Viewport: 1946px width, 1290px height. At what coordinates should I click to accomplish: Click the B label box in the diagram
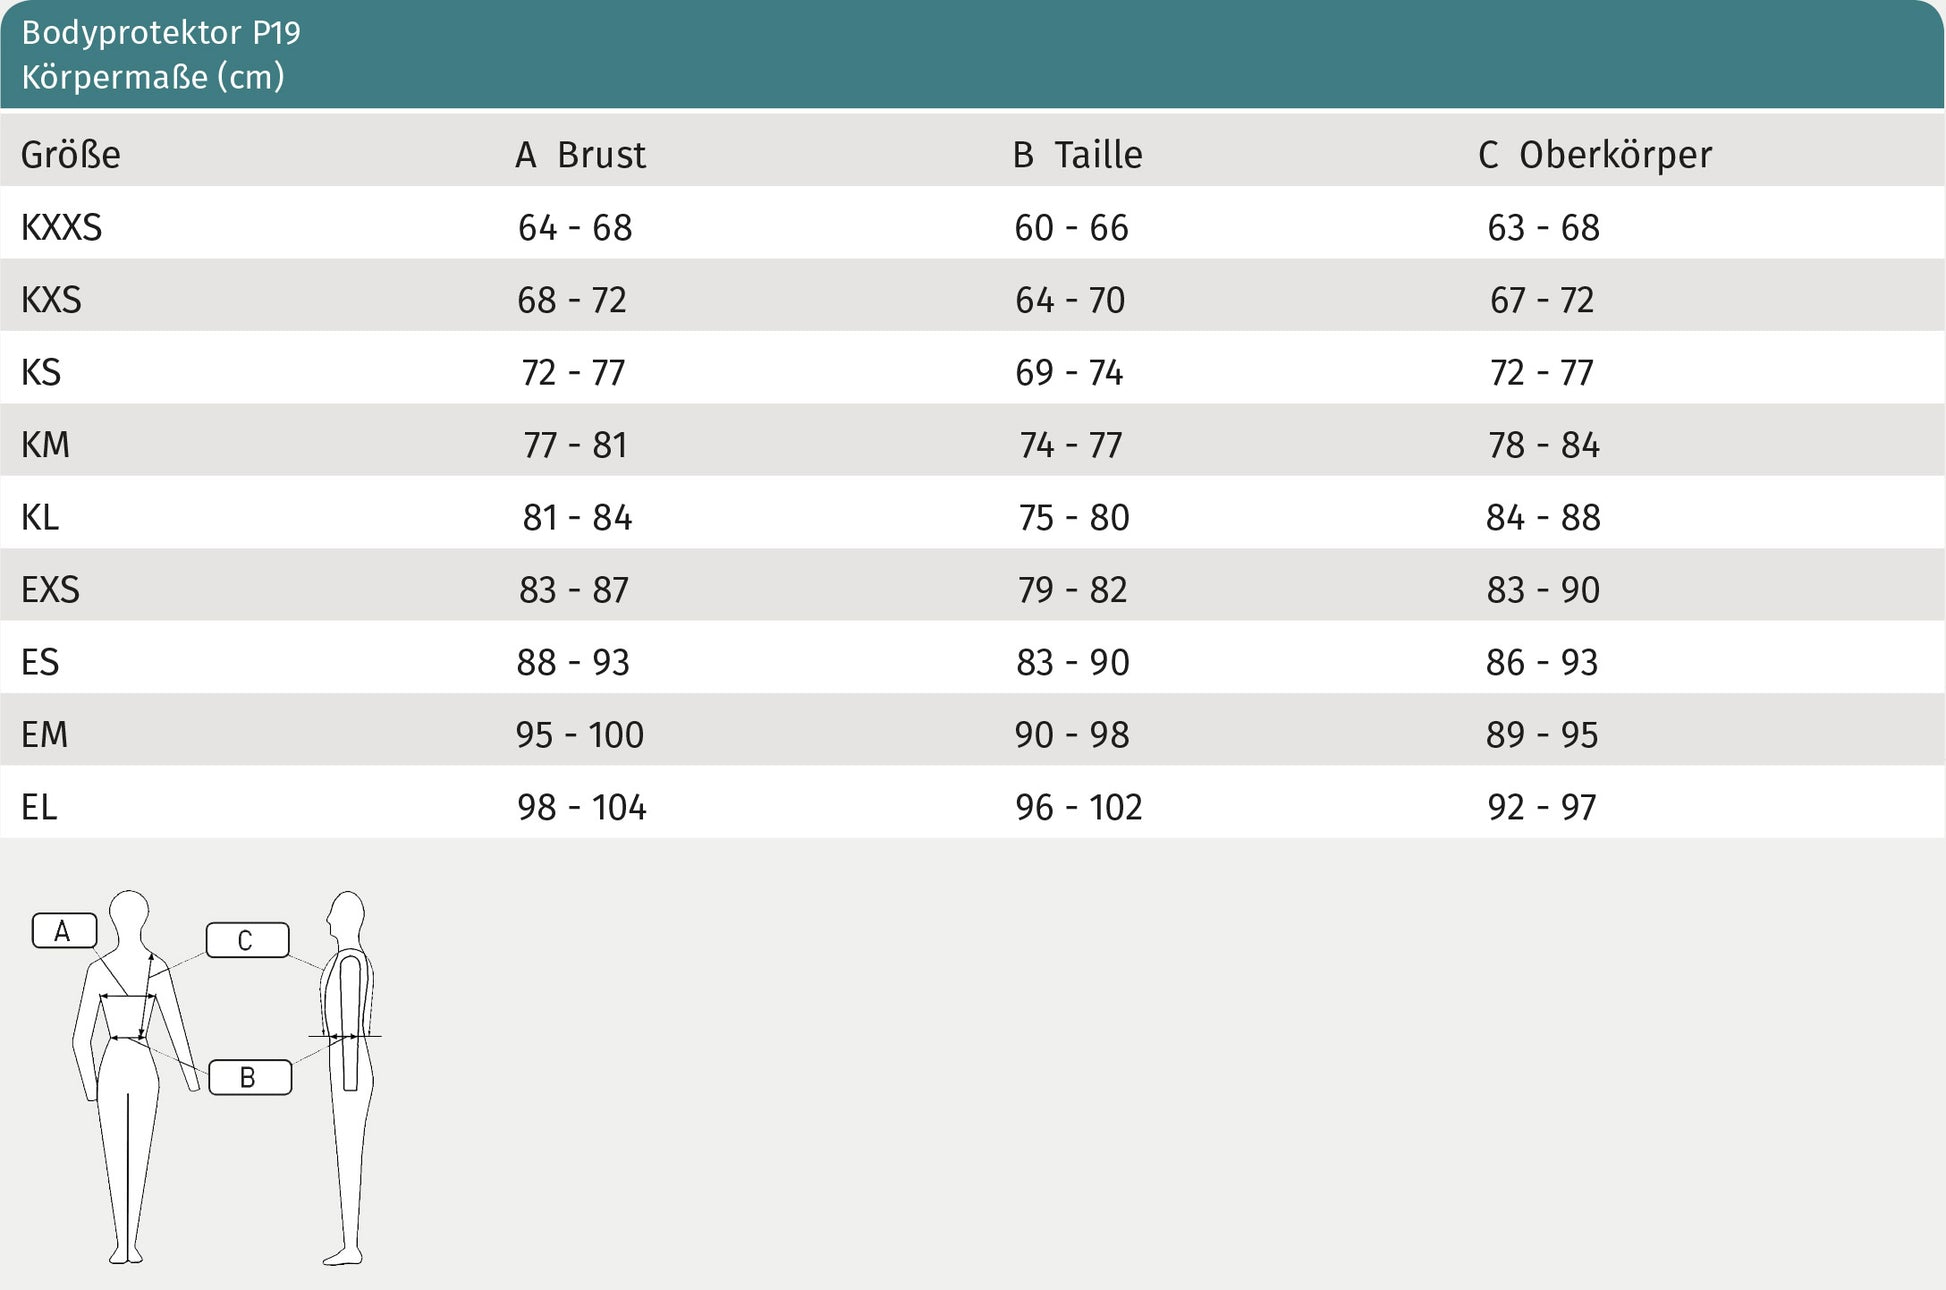point(249,1077)
